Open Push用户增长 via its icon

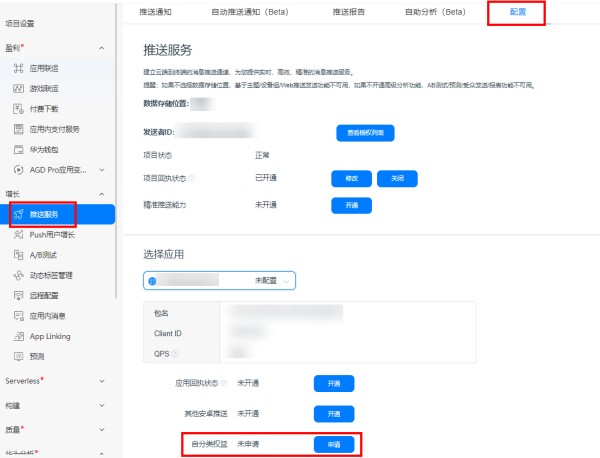tap(18, 235)
